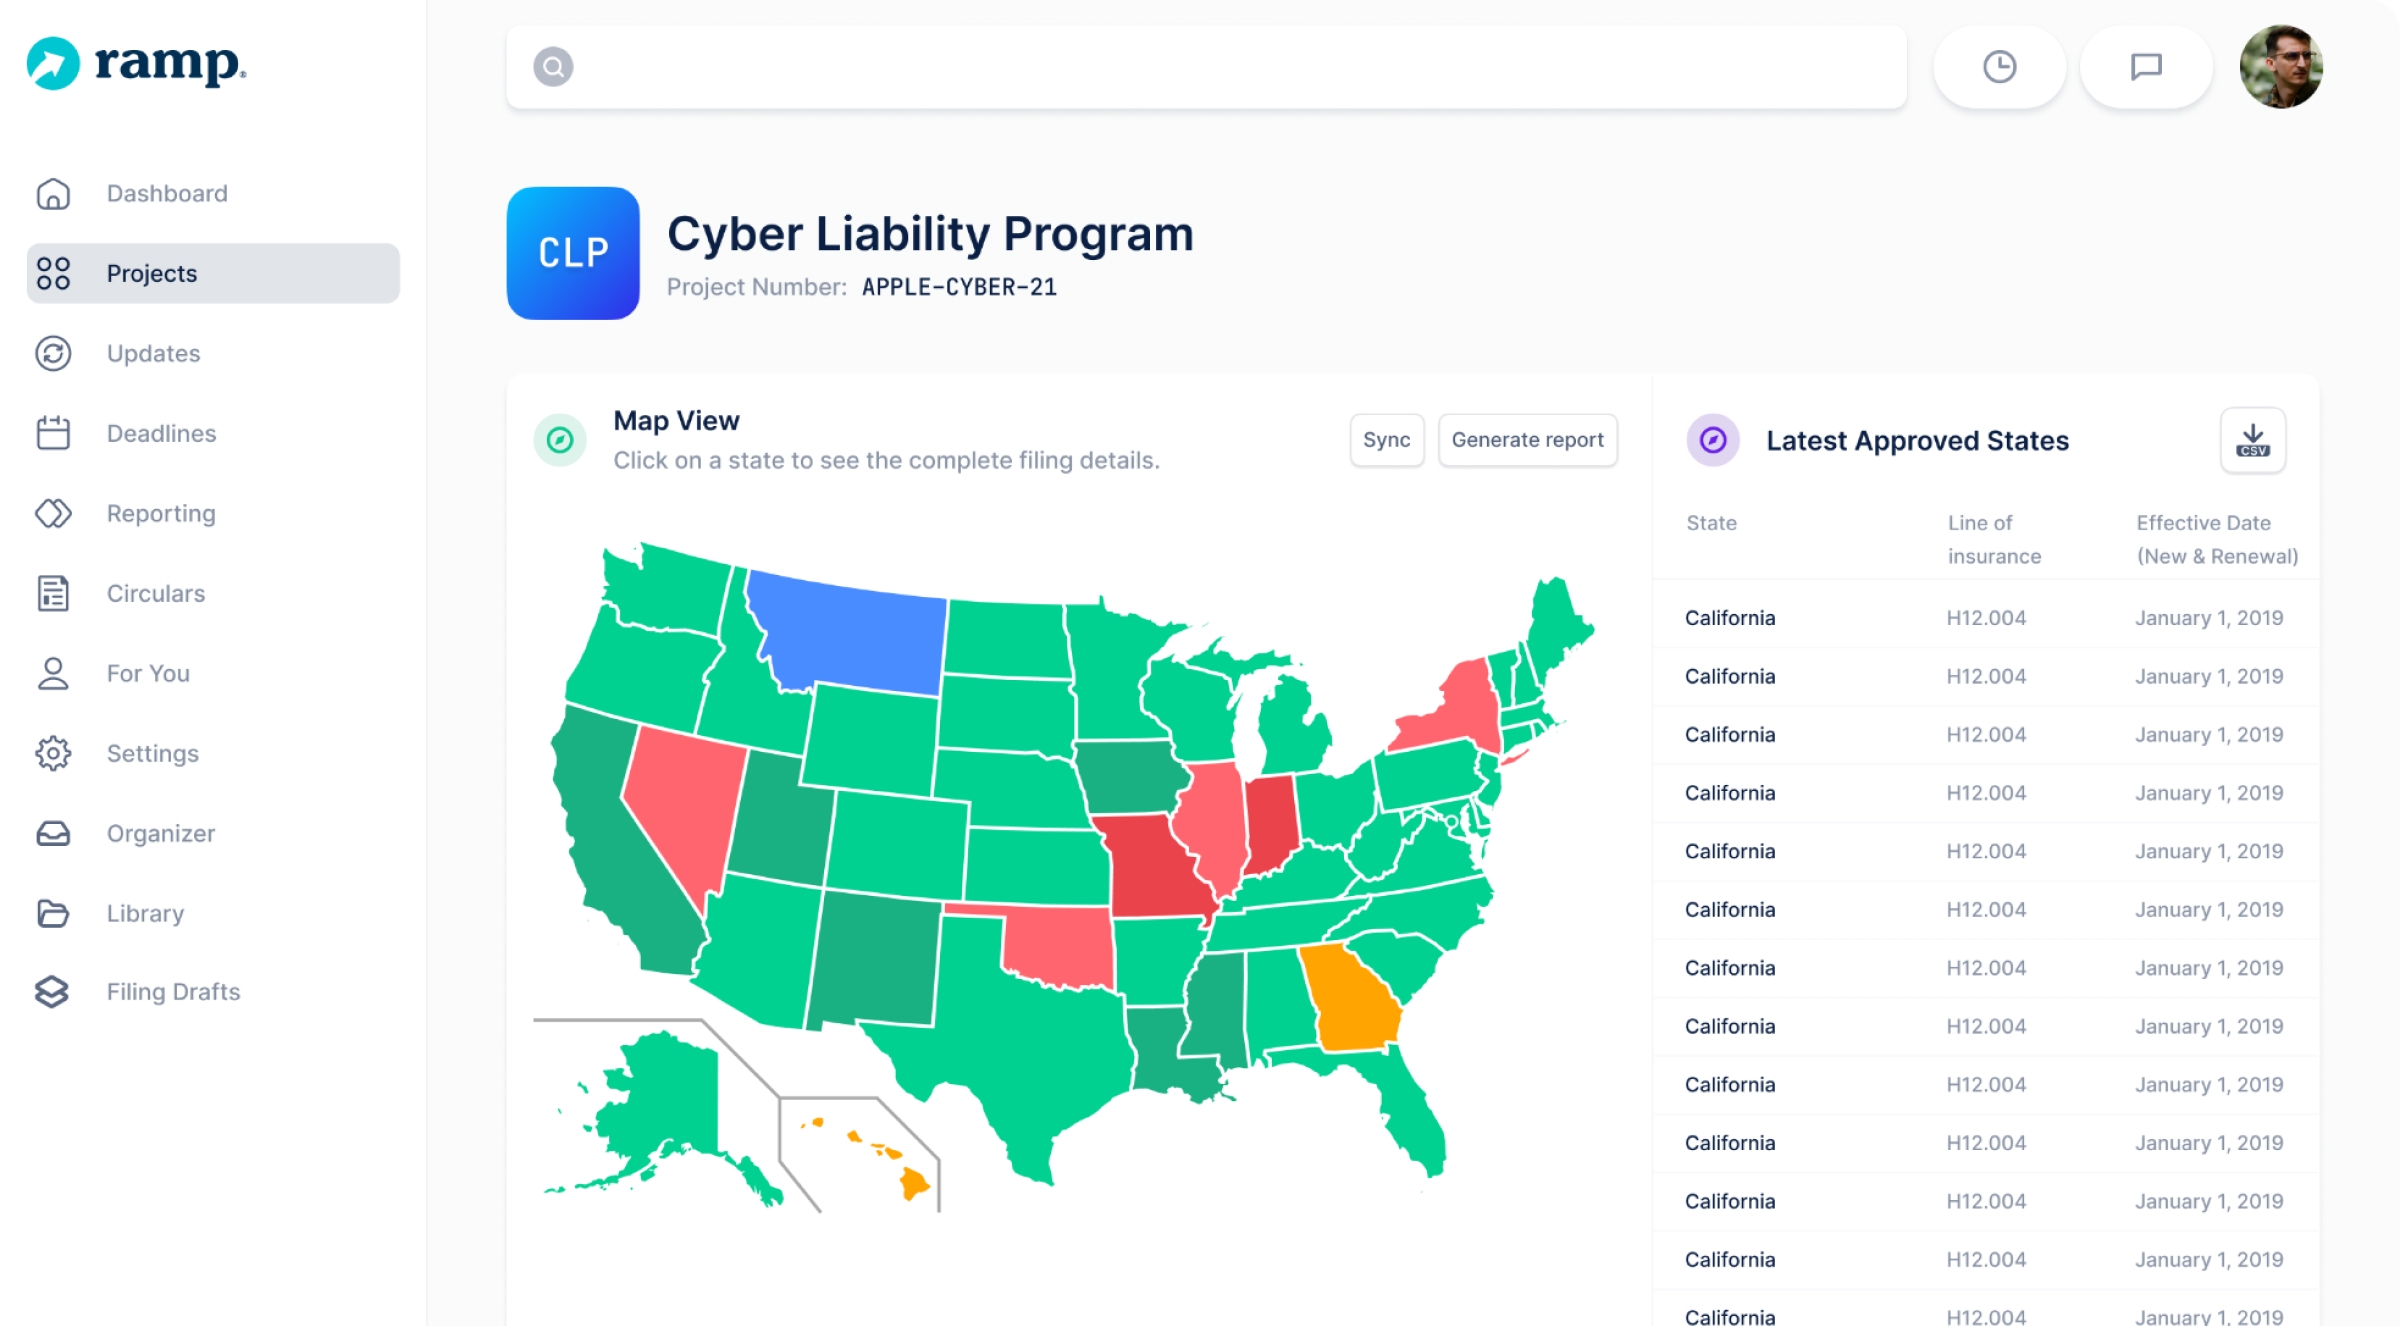Click the search bar icon

click(553, 67)
